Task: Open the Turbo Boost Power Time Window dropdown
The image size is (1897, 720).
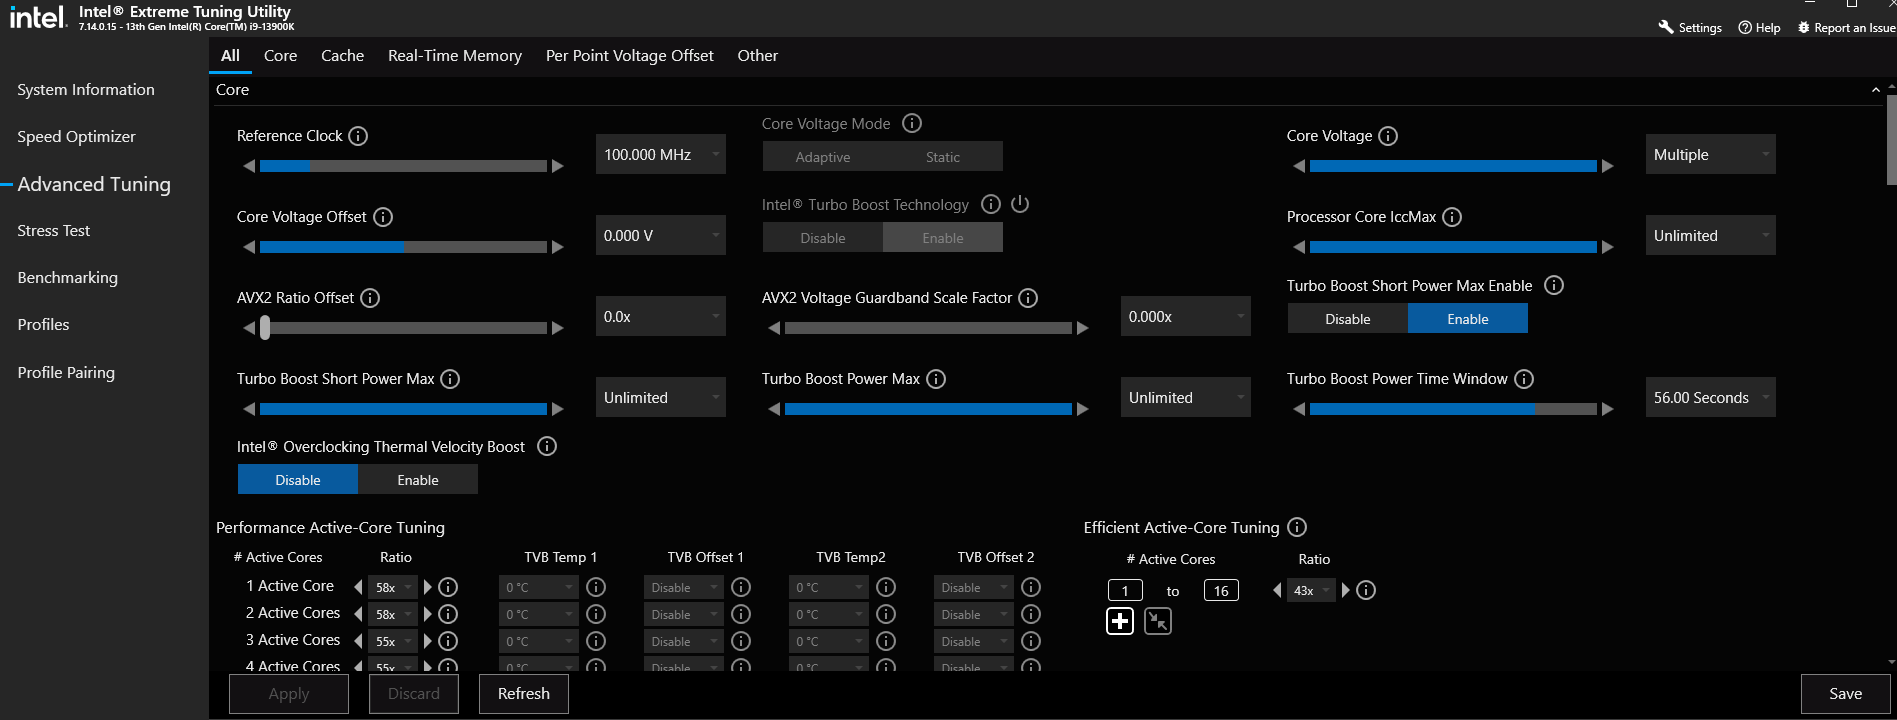Action: click(1710, 398)
